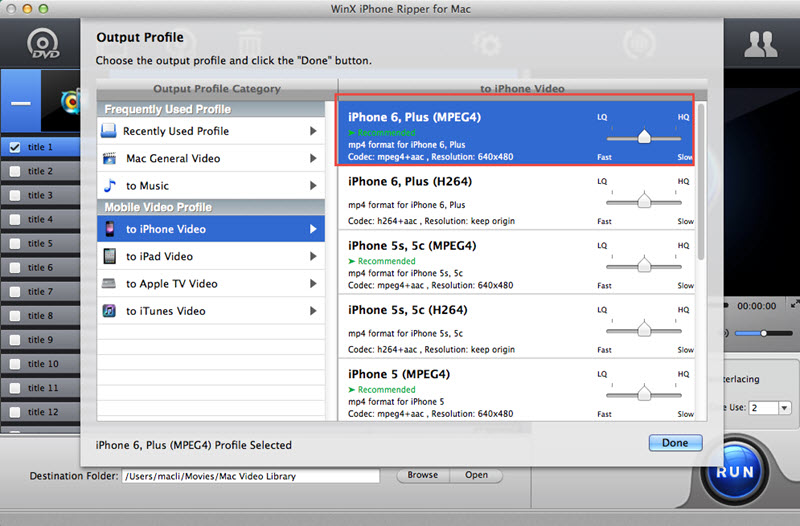Select Mac General Video category
Screen dimensions: 800x526
click(x=211, y=158)
